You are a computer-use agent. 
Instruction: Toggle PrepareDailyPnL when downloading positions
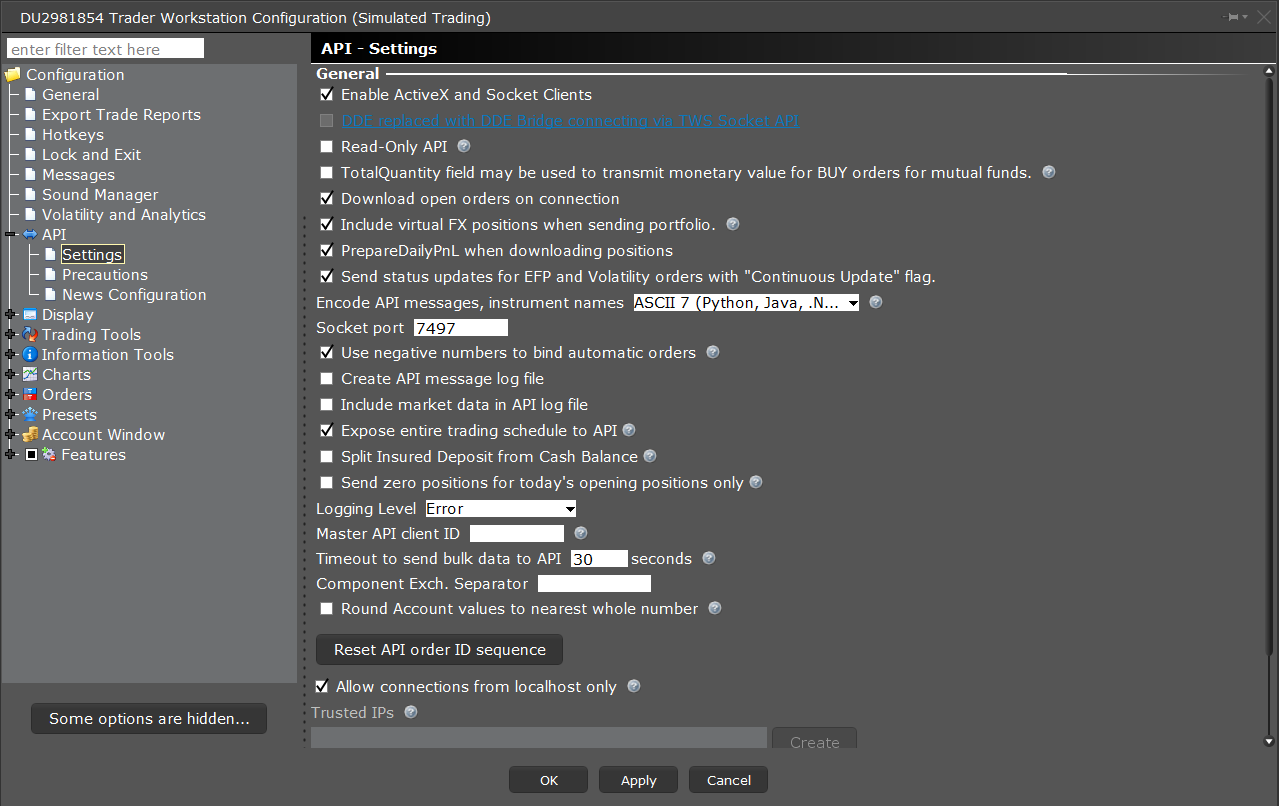[x=326, y=251]
